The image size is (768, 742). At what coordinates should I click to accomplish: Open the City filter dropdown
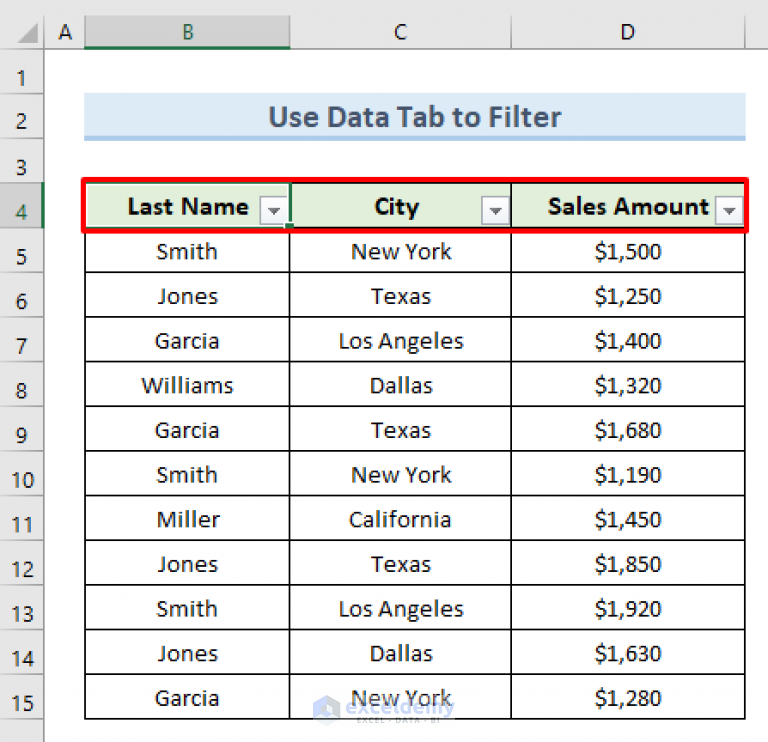pyautogui.click(x=495, y=210)
